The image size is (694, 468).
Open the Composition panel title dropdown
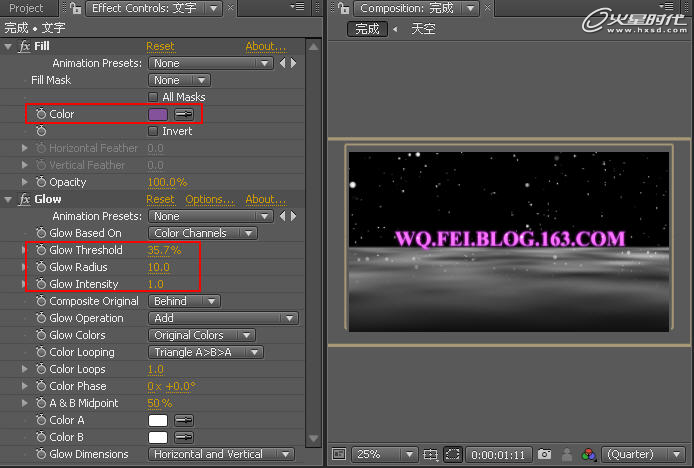click(470, 8)
